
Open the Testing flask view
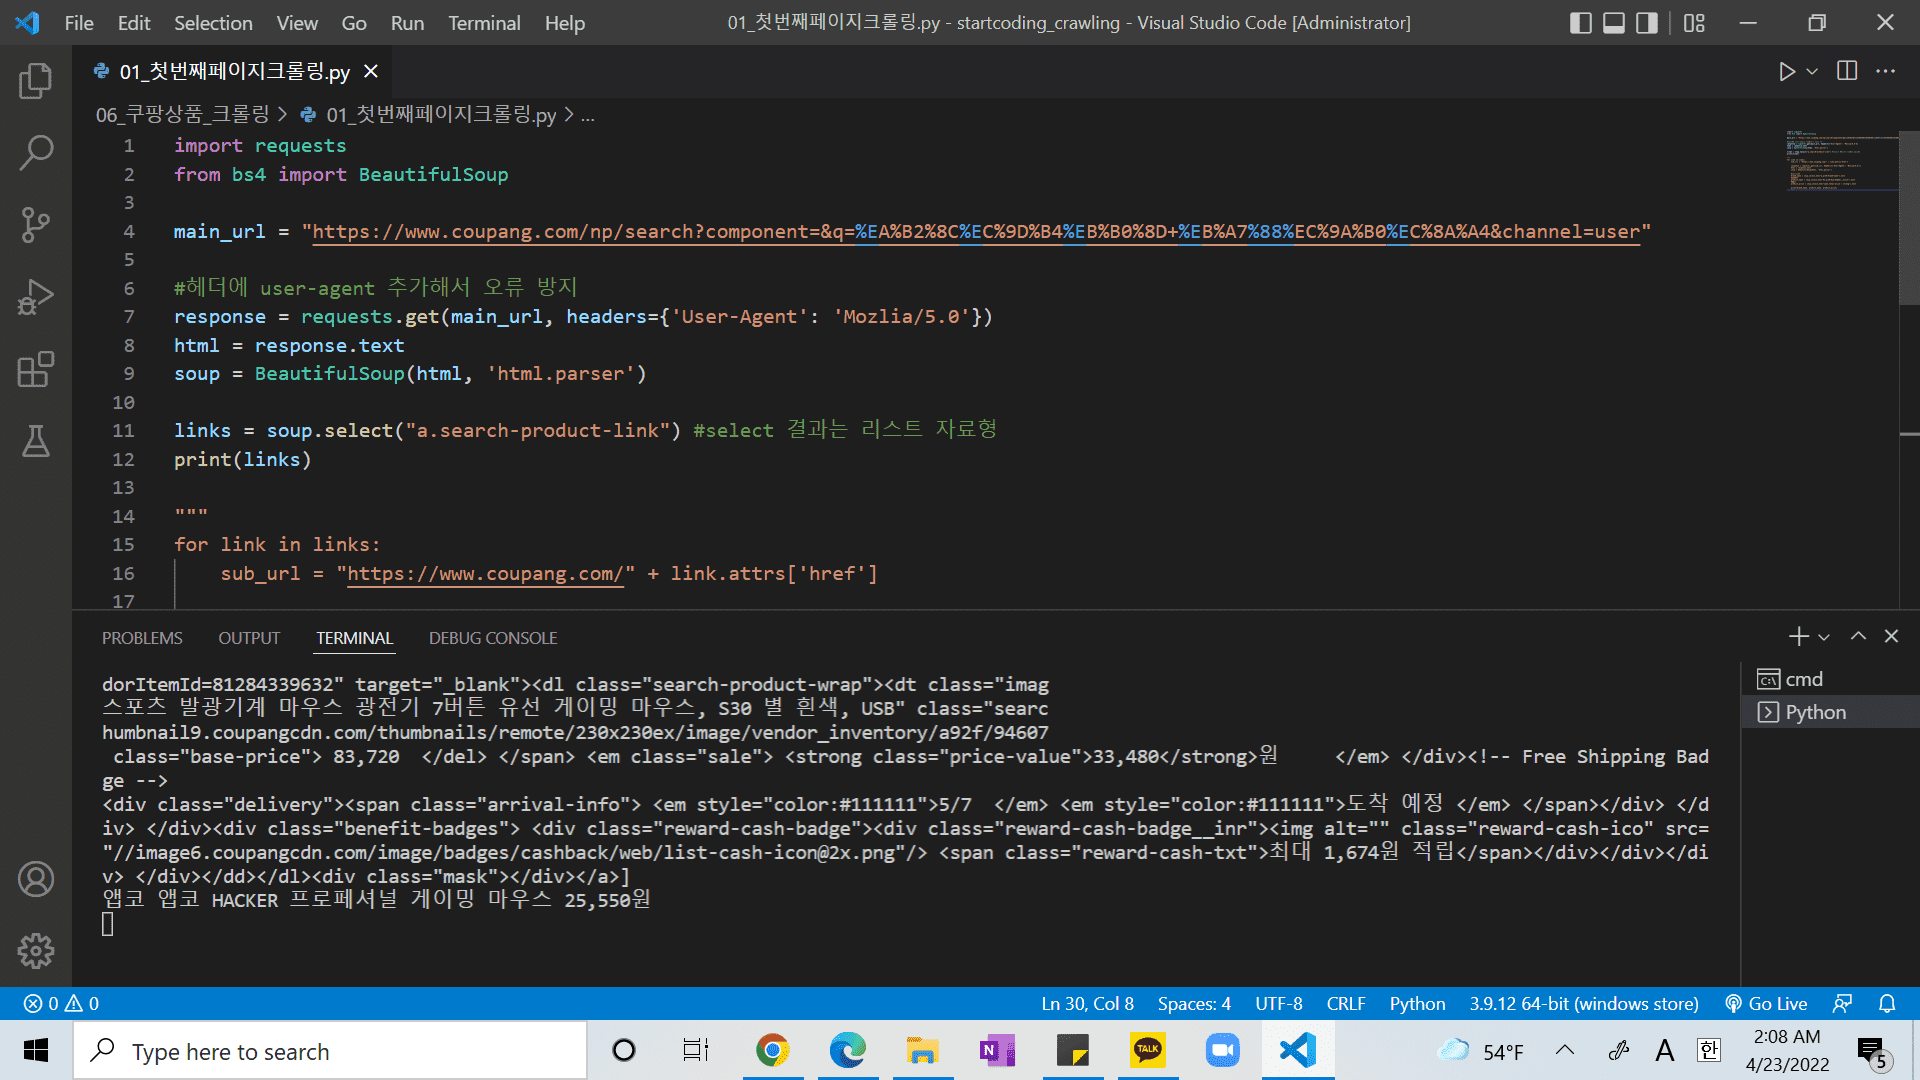36,441
